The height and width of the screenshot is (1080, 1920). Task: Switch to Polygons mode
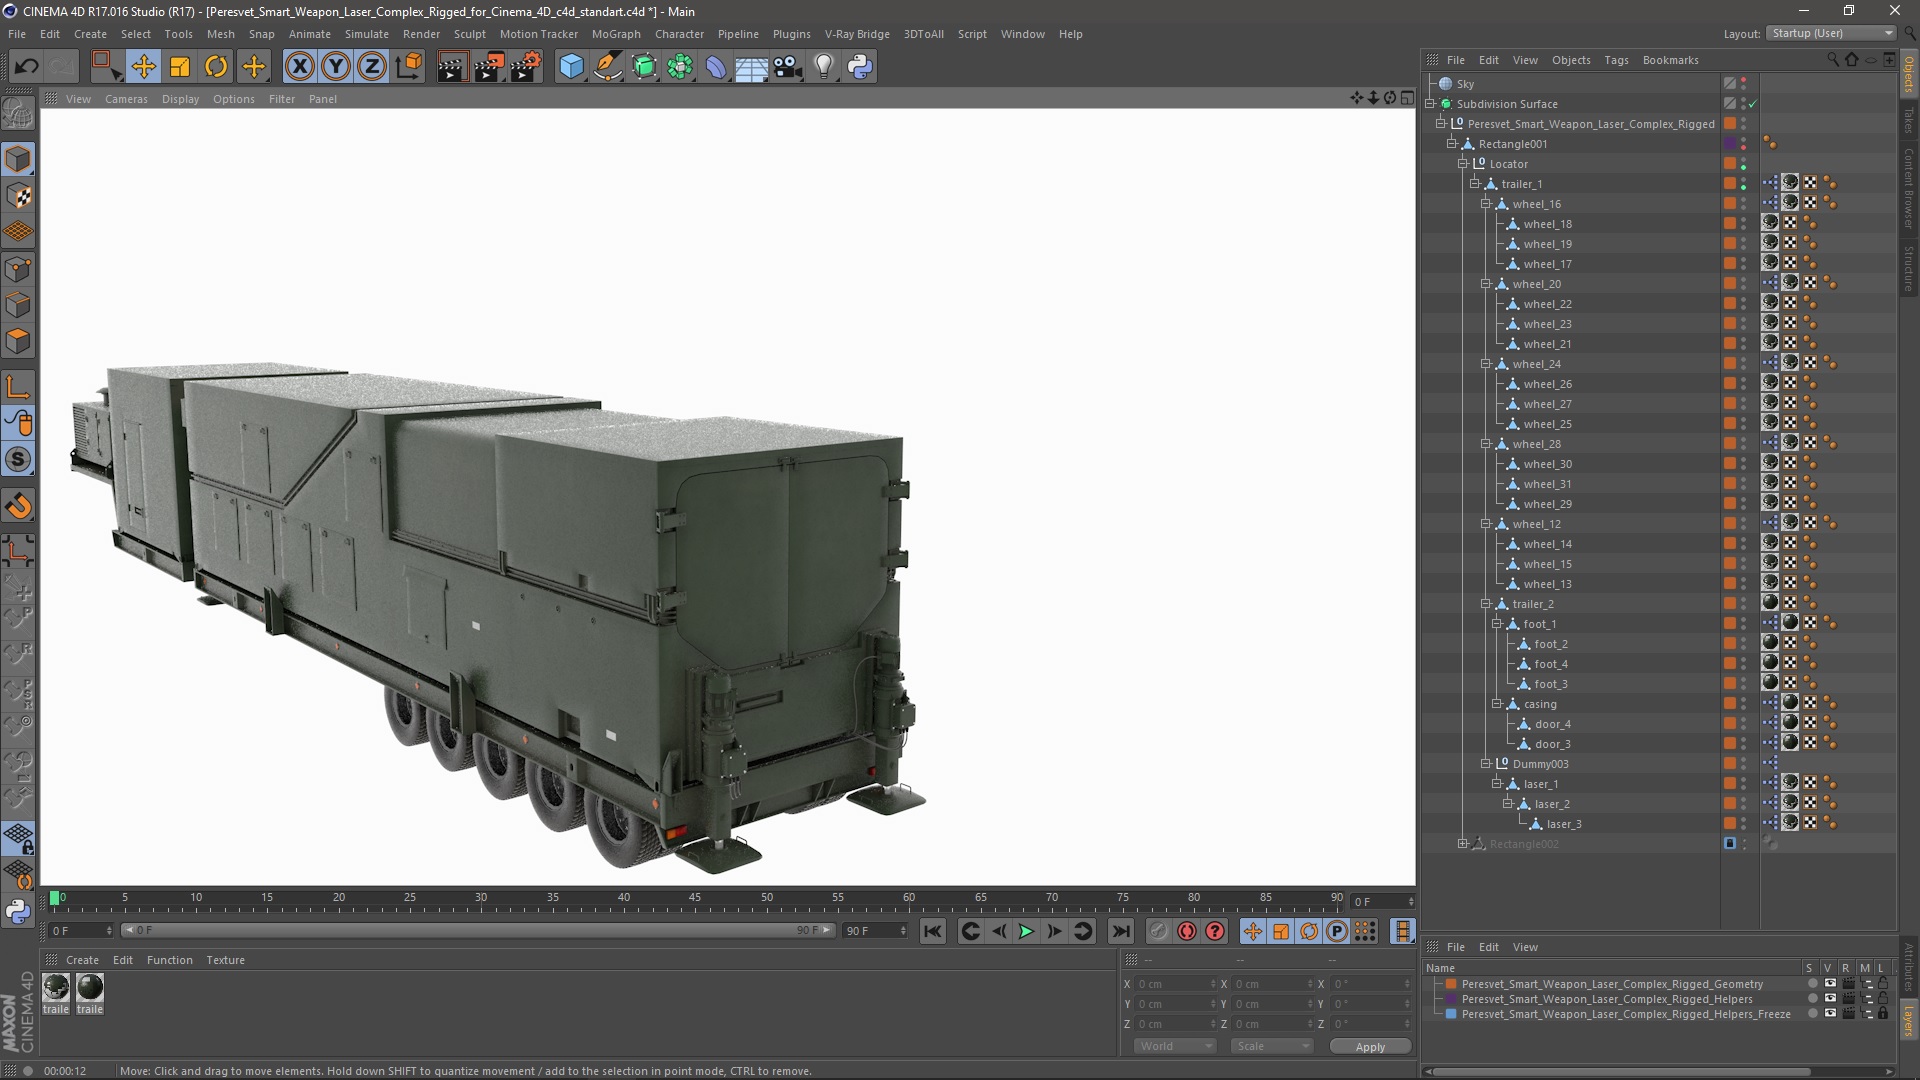pyautogui.click(x=18, y=341)
